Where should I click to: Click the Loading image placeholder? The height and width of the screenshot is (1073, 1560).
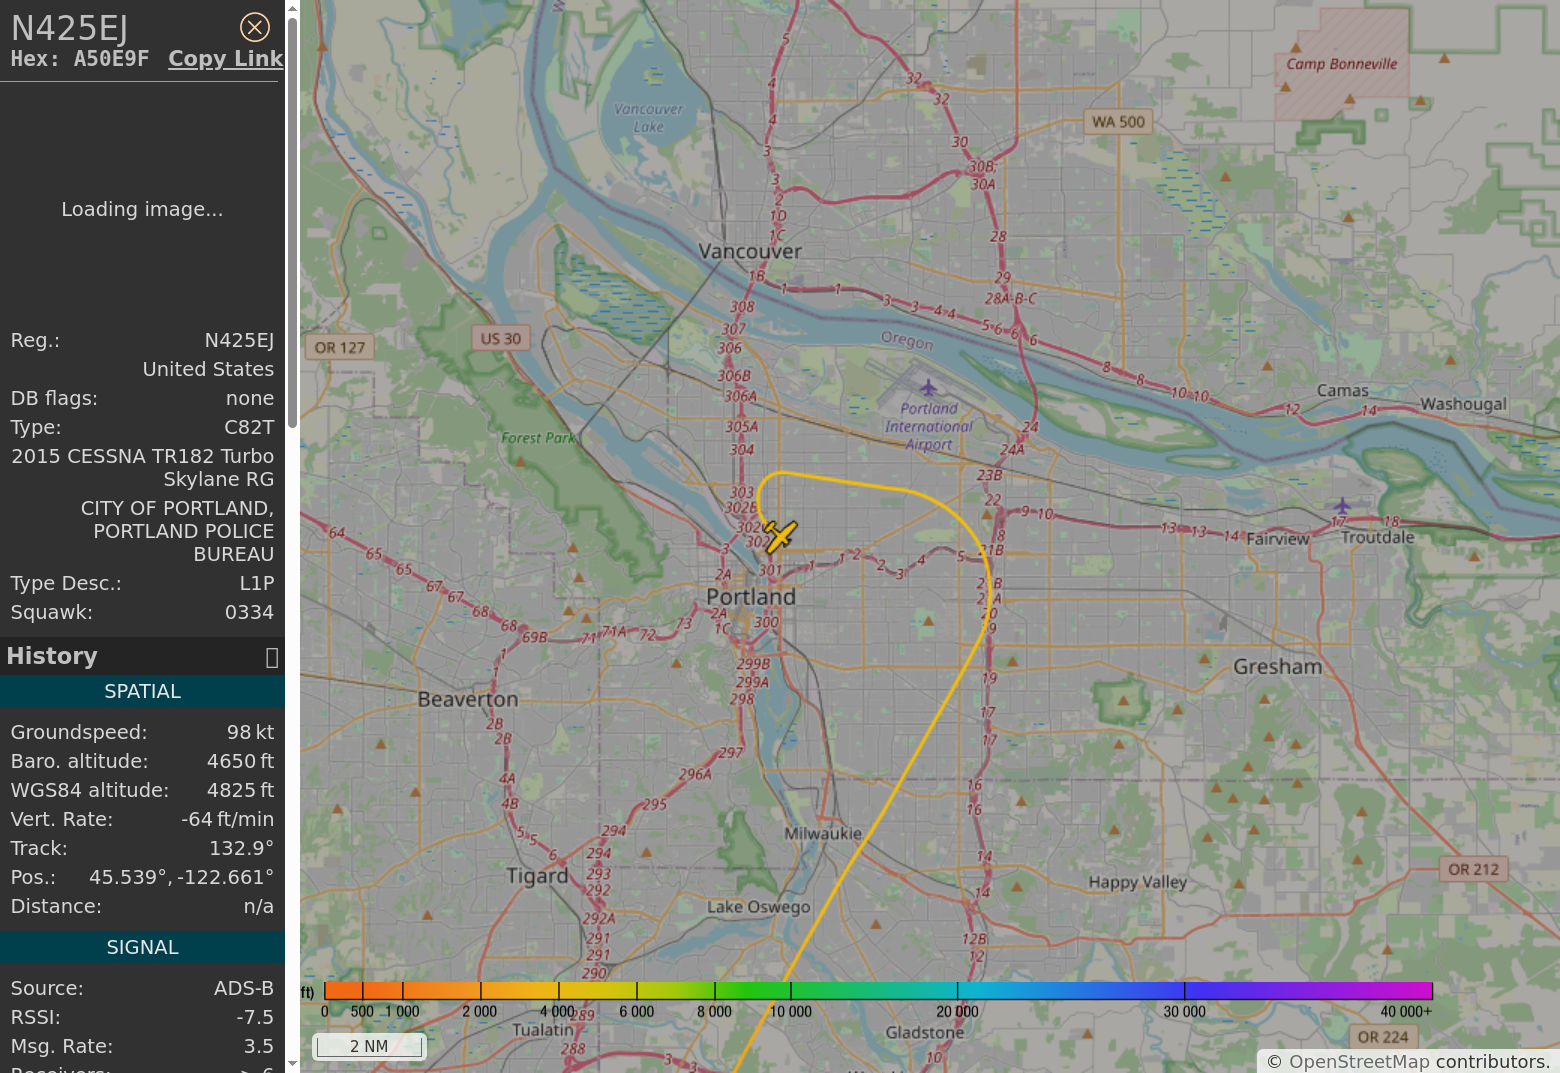tap(142, 209)
